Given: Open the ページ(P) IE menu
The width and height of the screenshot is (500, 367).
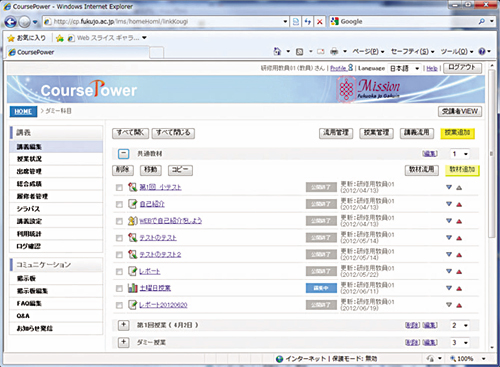Looking at the screenshot, I should [x=368, y=52].
